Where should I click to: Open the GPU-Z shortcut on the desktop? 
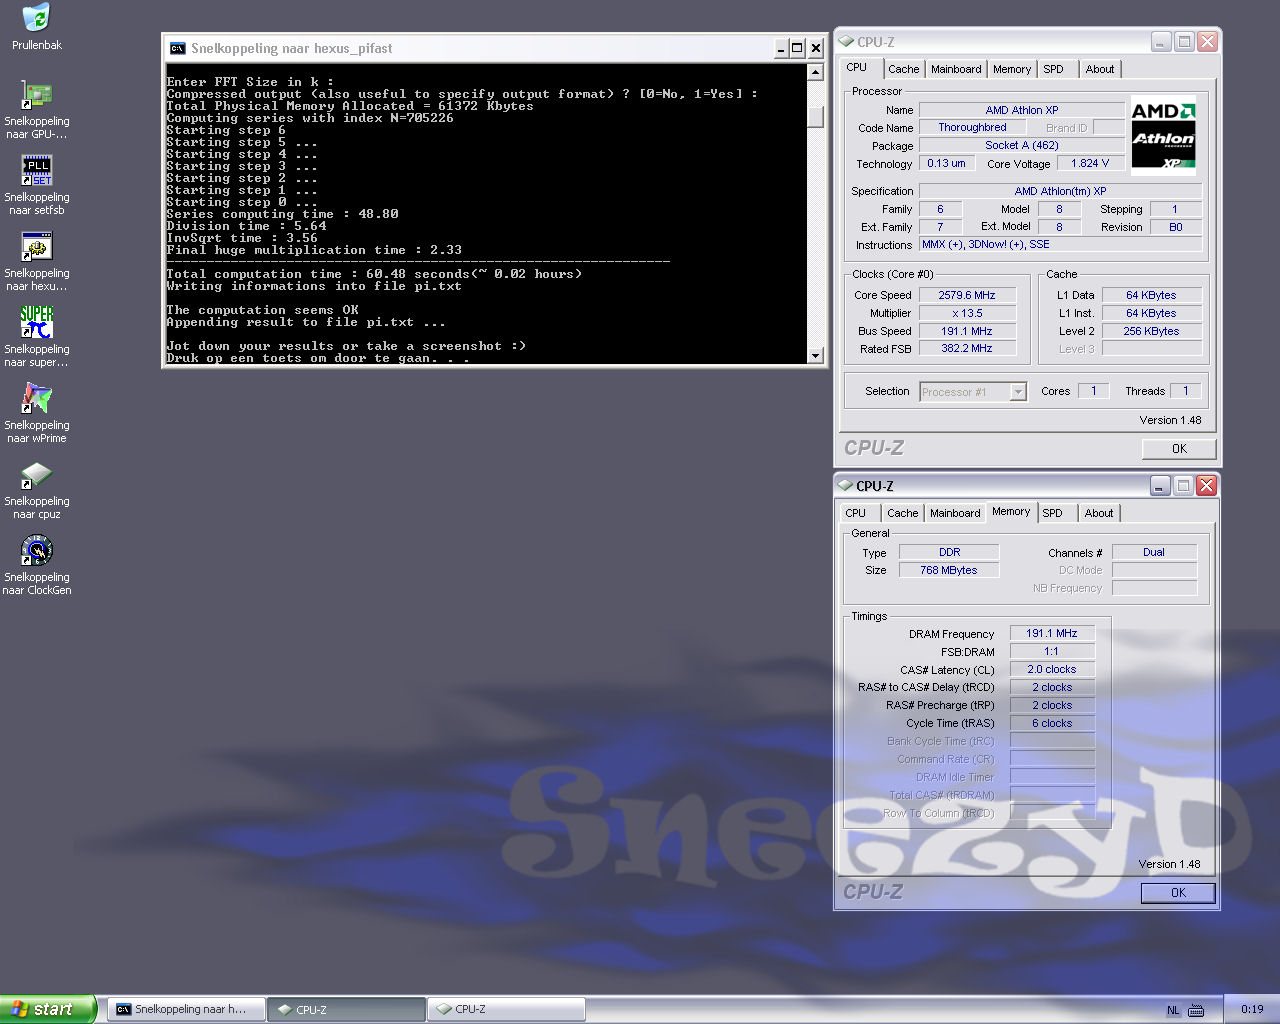coord(36,95)
